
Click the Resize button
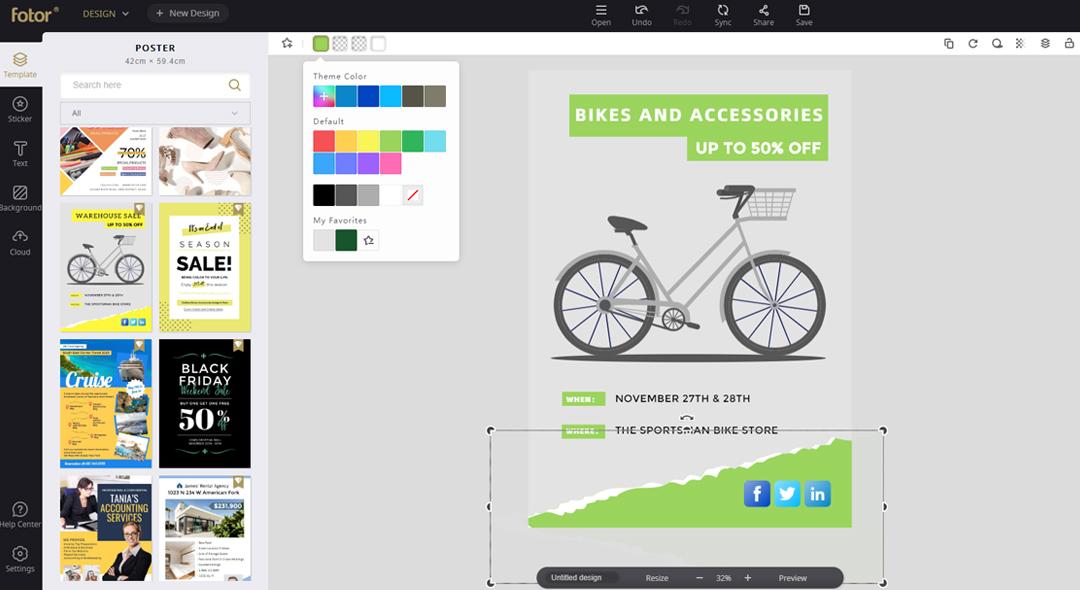[x=656, y=578]
